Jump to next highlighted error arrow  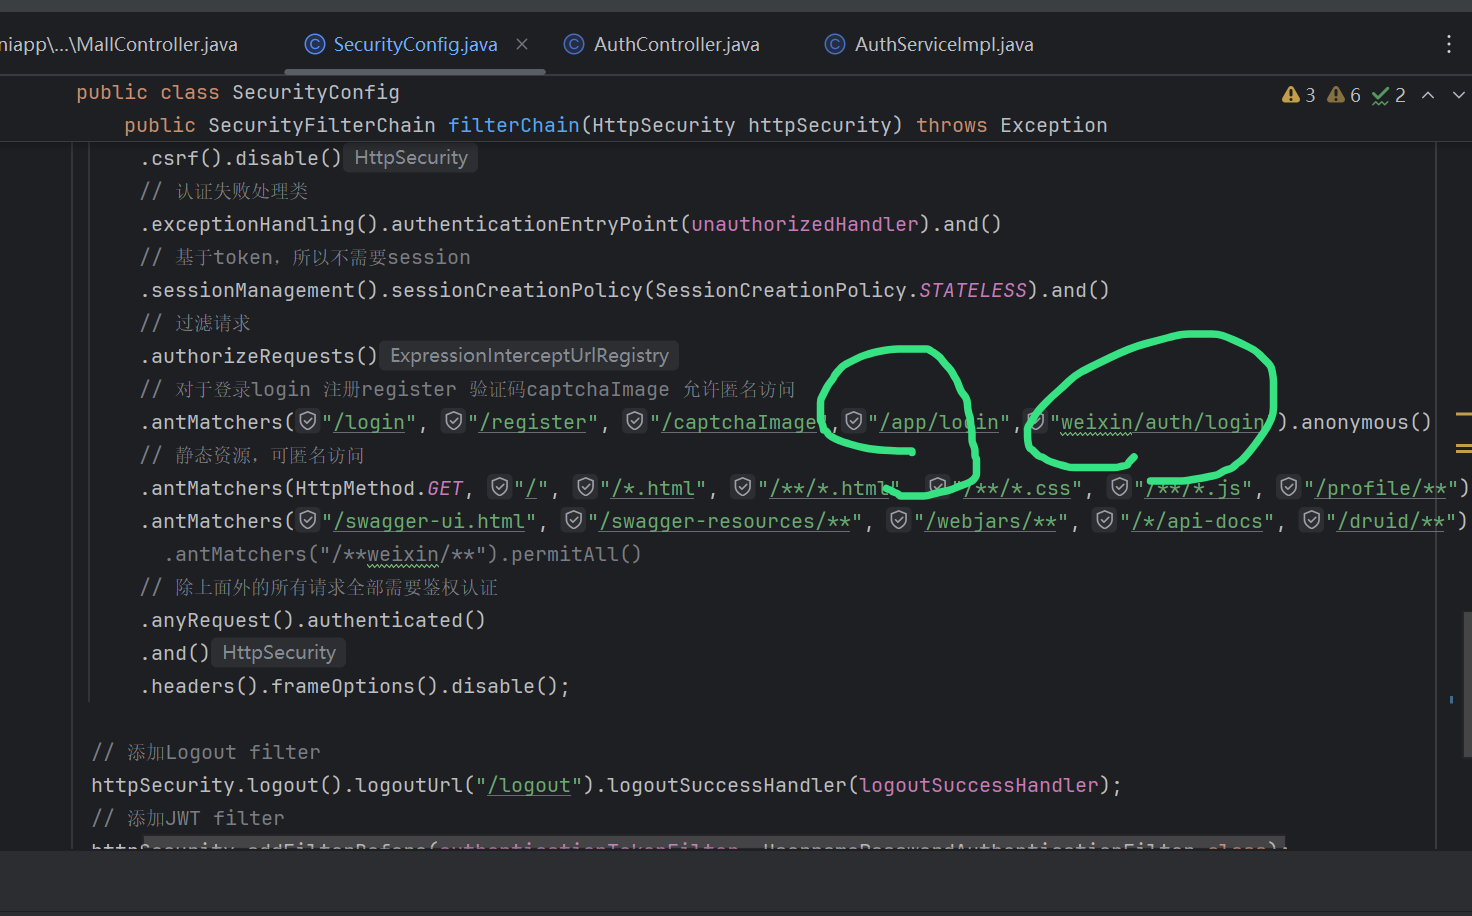[x=1458, y=95]
